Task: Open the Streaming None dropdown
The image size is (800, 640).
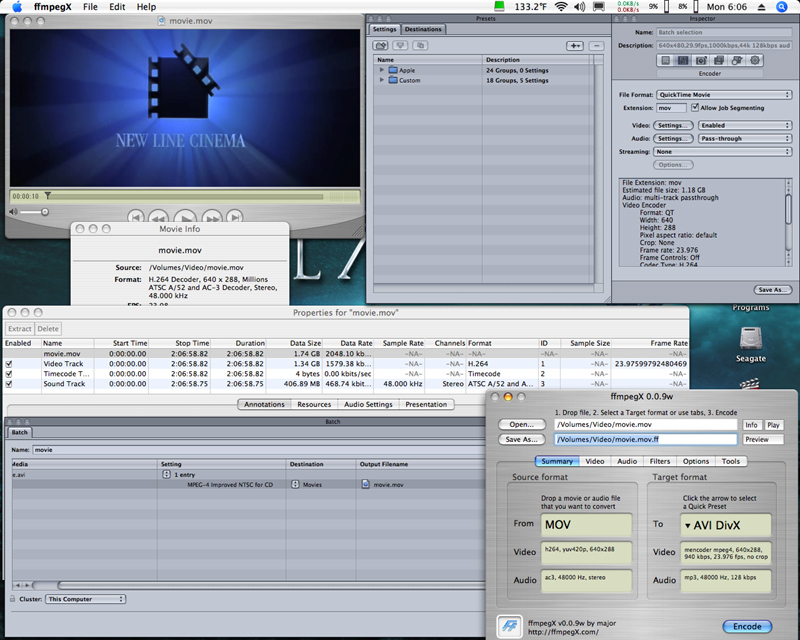Action: click(x=722, y=152)
